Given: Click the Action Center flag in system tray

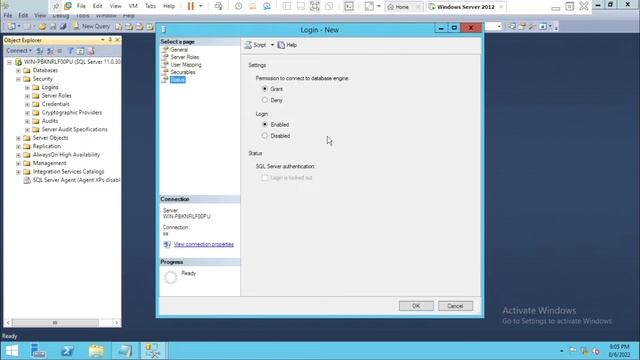Looking at the screenshot, I should click(x=573, y=351).
